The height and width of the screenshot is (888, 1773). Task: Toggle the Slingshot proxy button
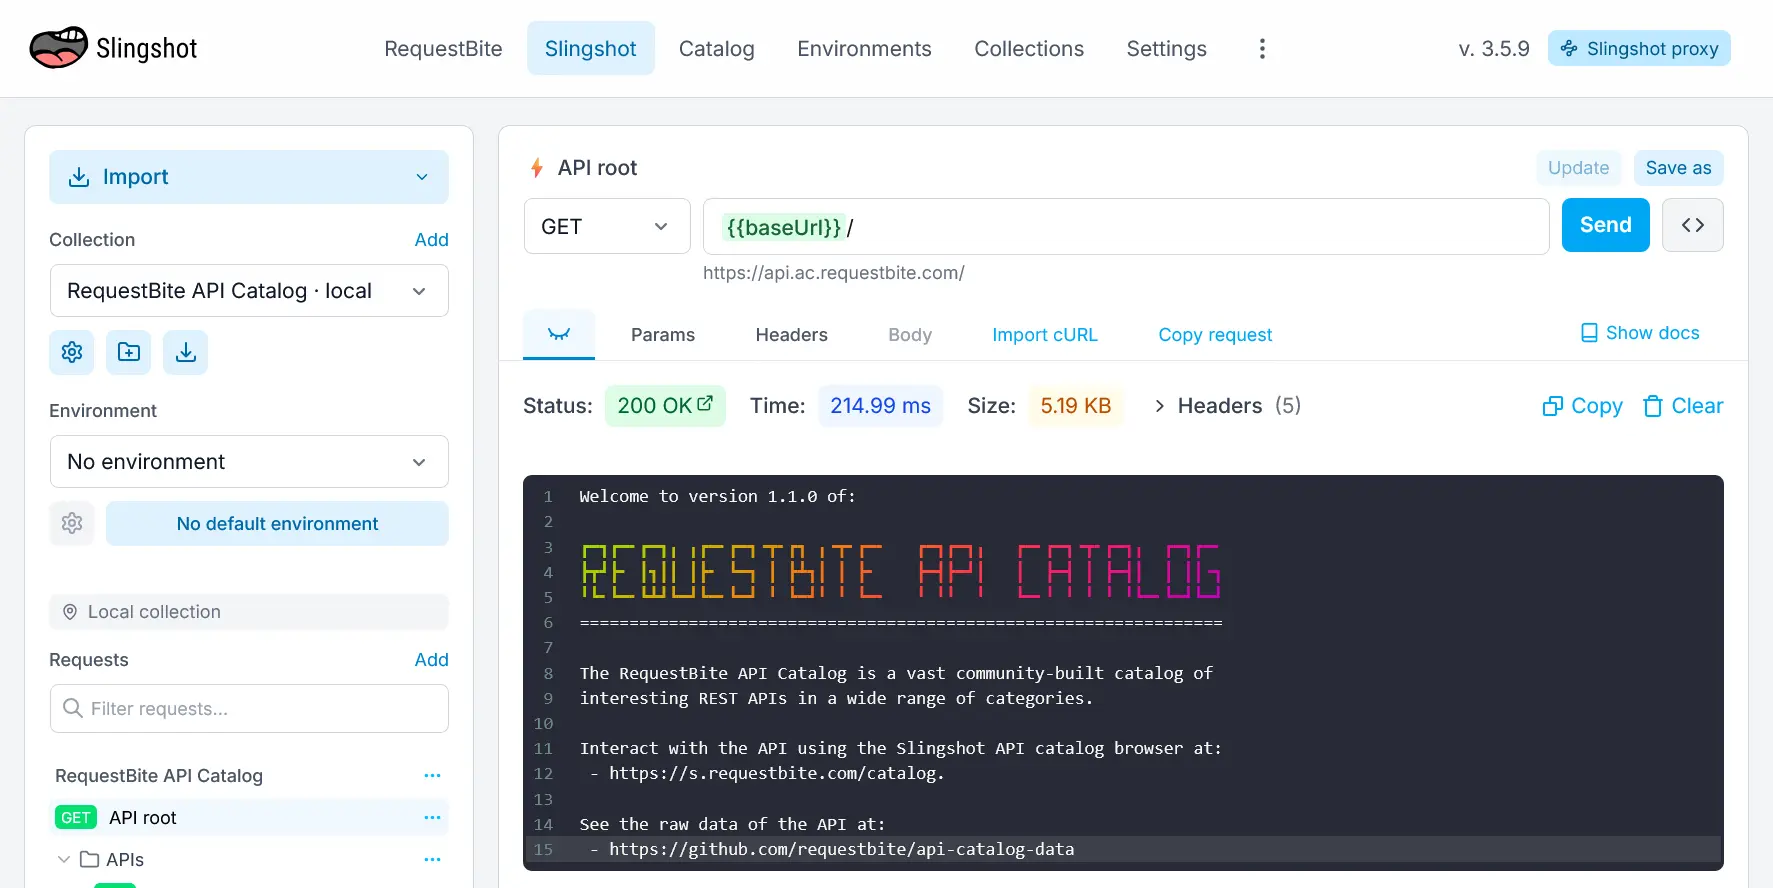[x=1639, y=49]
